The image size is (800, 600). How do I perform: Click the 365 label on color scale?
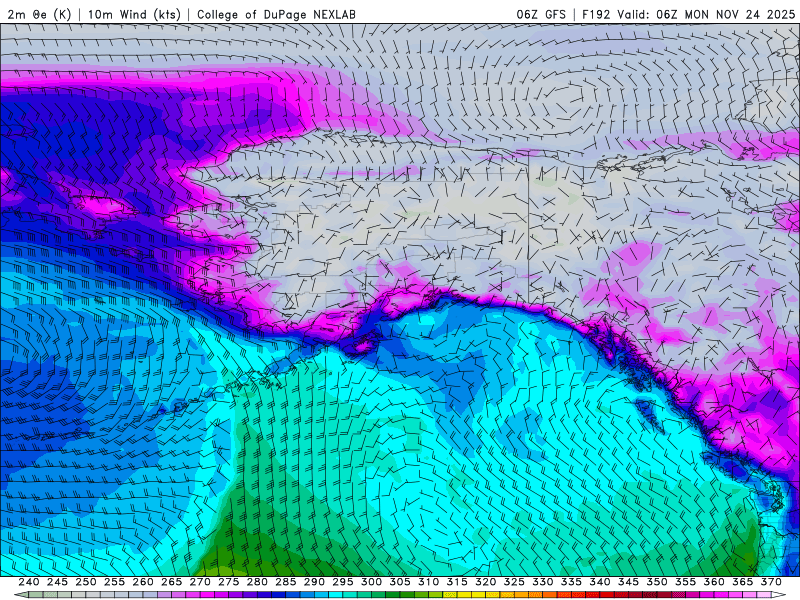click(743, 582)
